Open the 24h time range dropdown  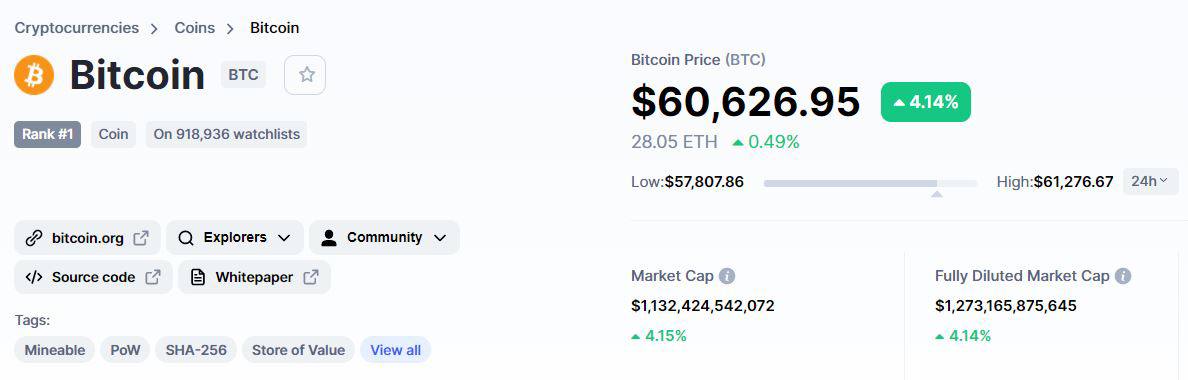pos(1150,182)
